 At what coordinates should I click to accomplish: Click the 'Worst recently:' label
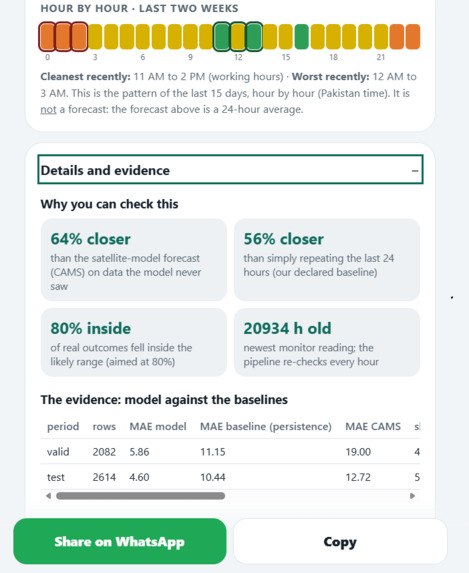click(x=330, y=77)
